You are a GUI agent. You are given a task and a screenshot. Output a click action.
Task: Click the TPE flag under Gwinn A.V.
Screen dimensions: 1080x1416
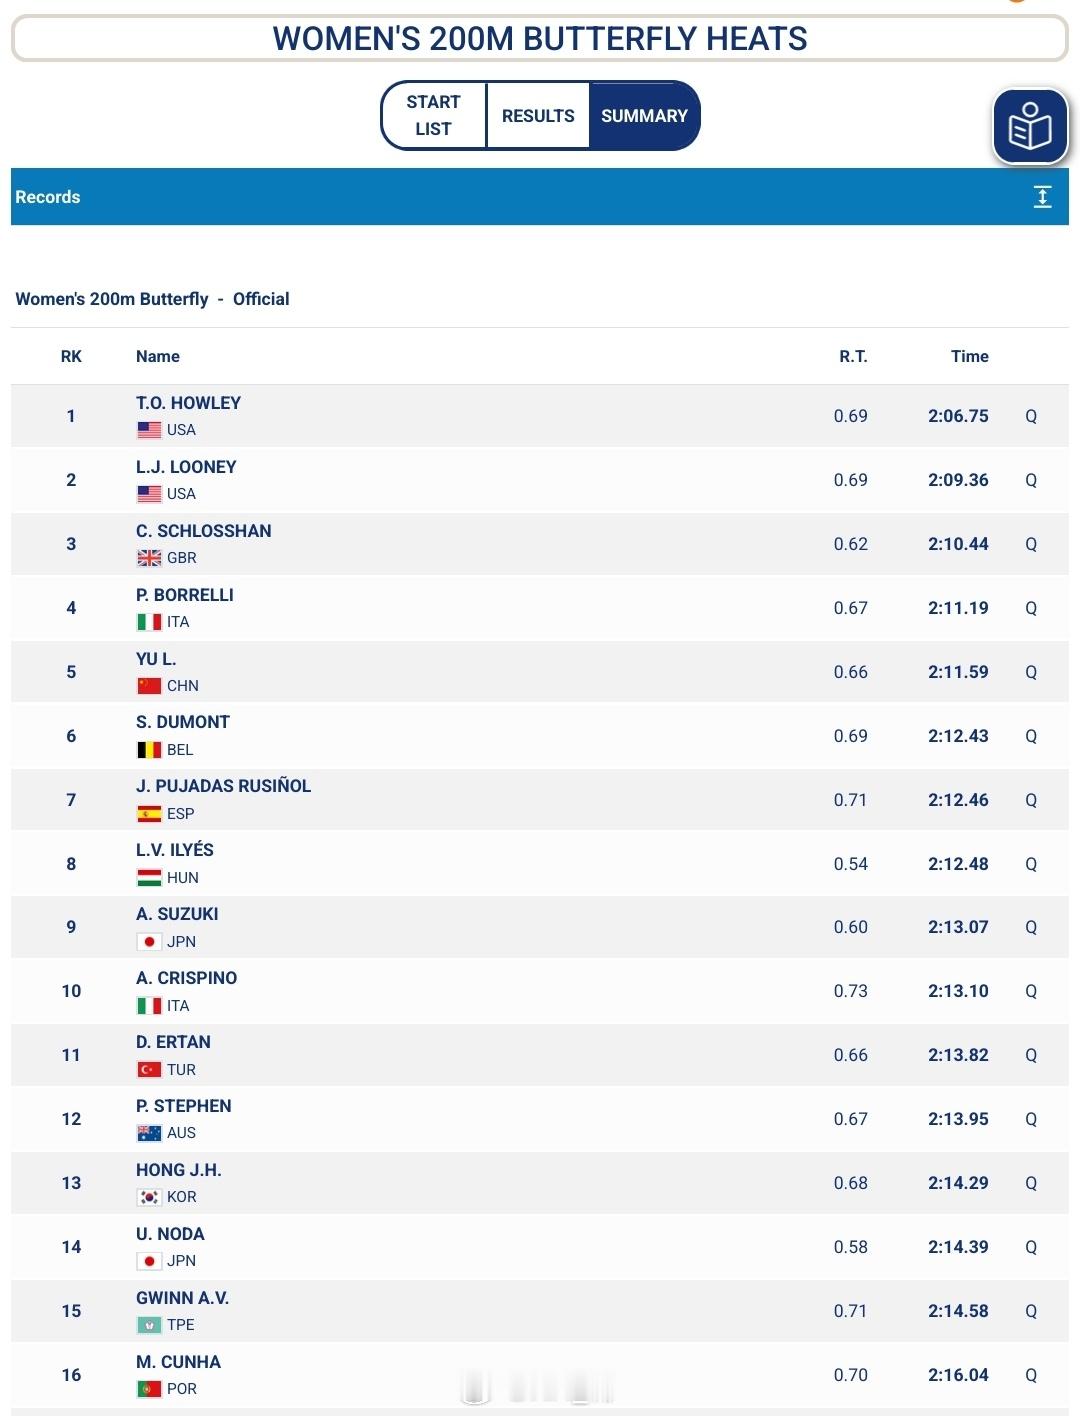point(149,1325)
